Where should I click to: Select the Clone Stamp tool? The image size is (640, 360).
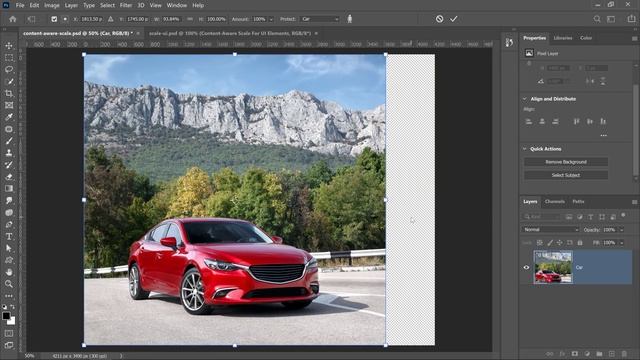(x=9, y=153)
